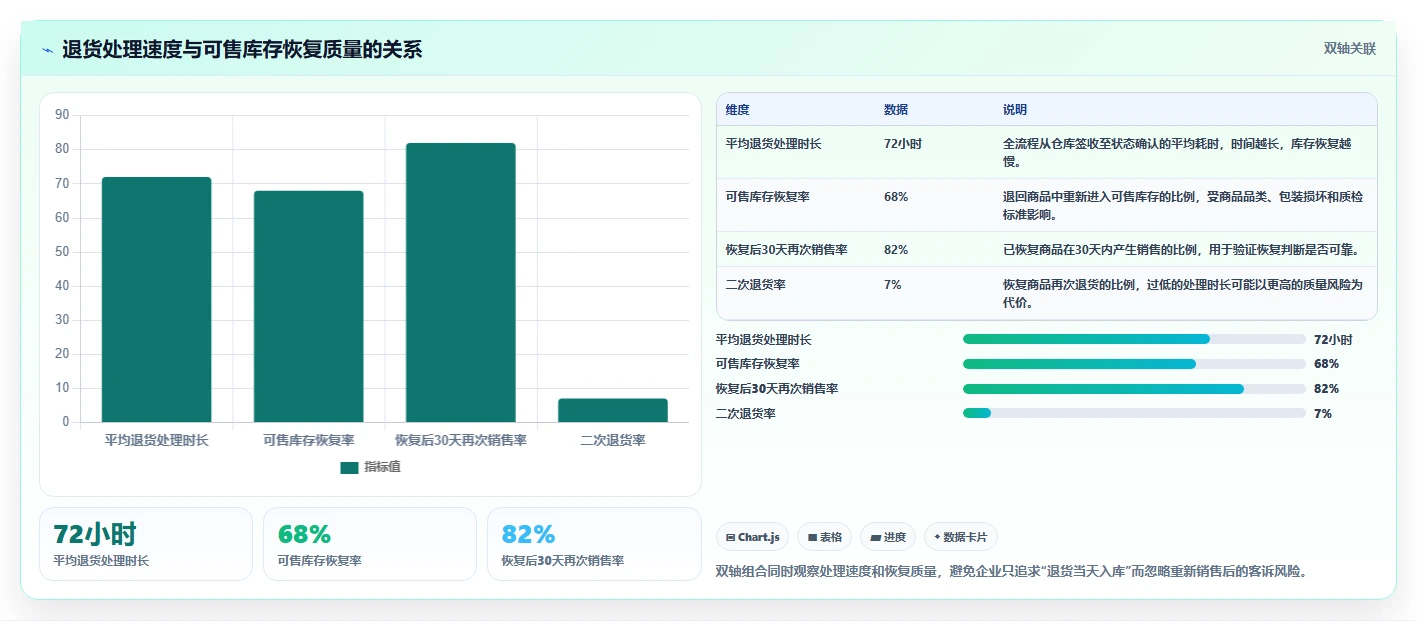1417x621 pixels.
Task: Open the 68% 可售库存恢复率 data card
Action: [370, 544]
